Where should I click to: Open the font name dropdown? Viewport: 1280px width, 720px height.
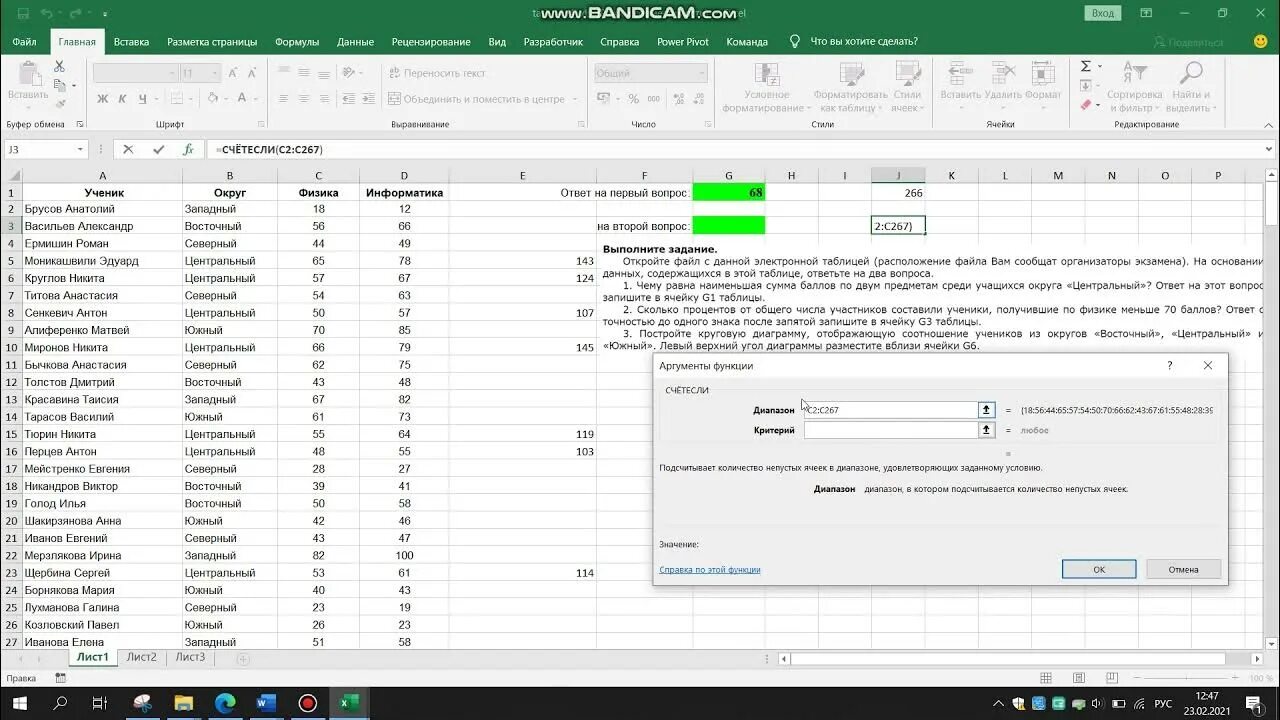tap(171, 73)
